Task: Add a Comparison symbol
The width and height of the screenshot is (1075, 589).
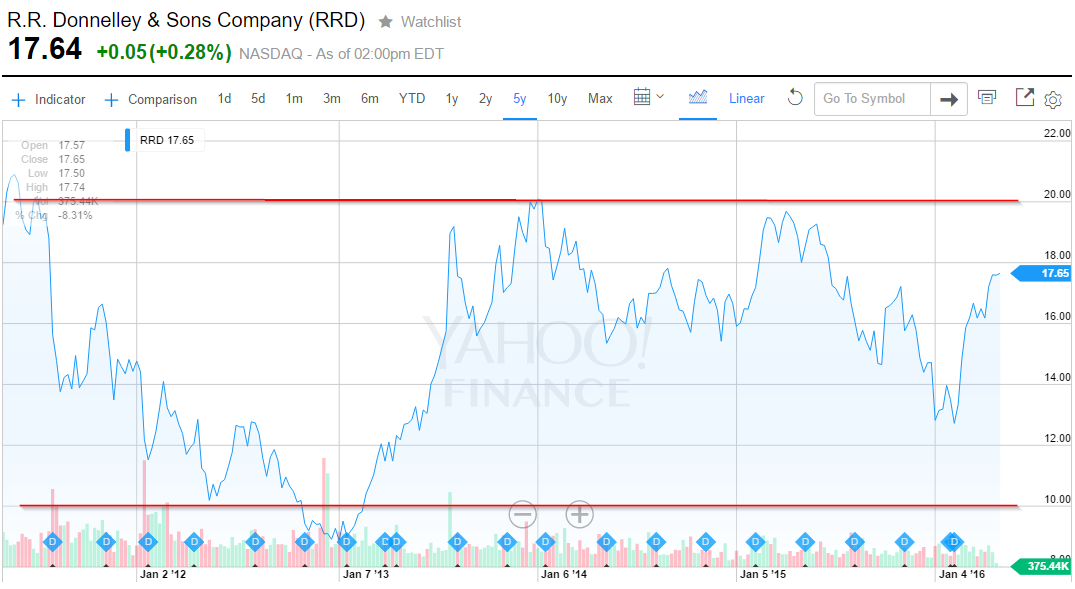Action: pyautogui.click(x=151, y=100)
